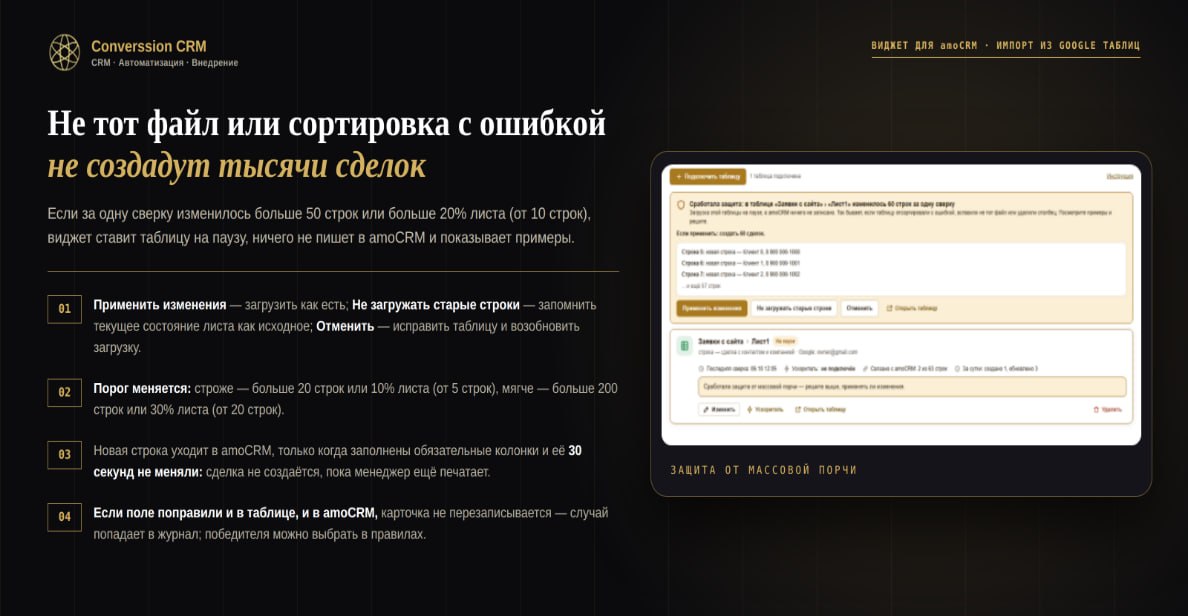The height and width of the screenshot is (616, 1188).
Task: Click the 'и ещё 57 строк' text
Action: coord(701,286)
